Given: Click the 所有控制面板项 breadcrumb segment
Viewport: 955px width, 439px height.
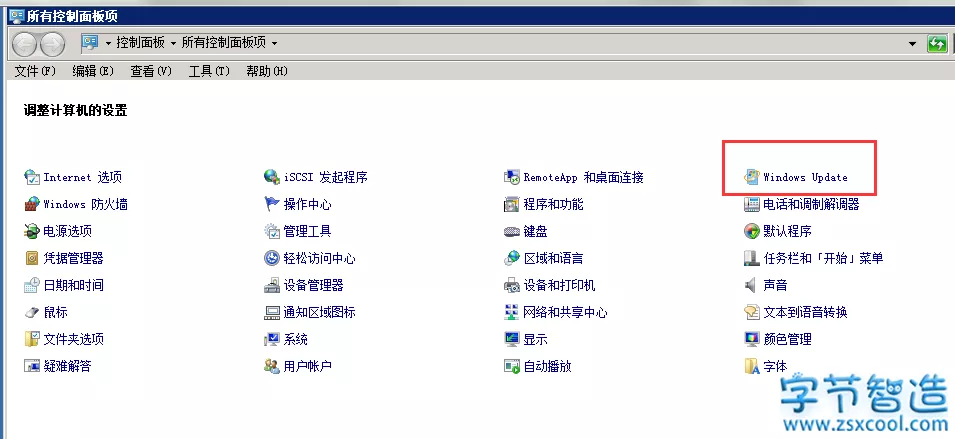Looking at the screenshot, I should point(224,43).
